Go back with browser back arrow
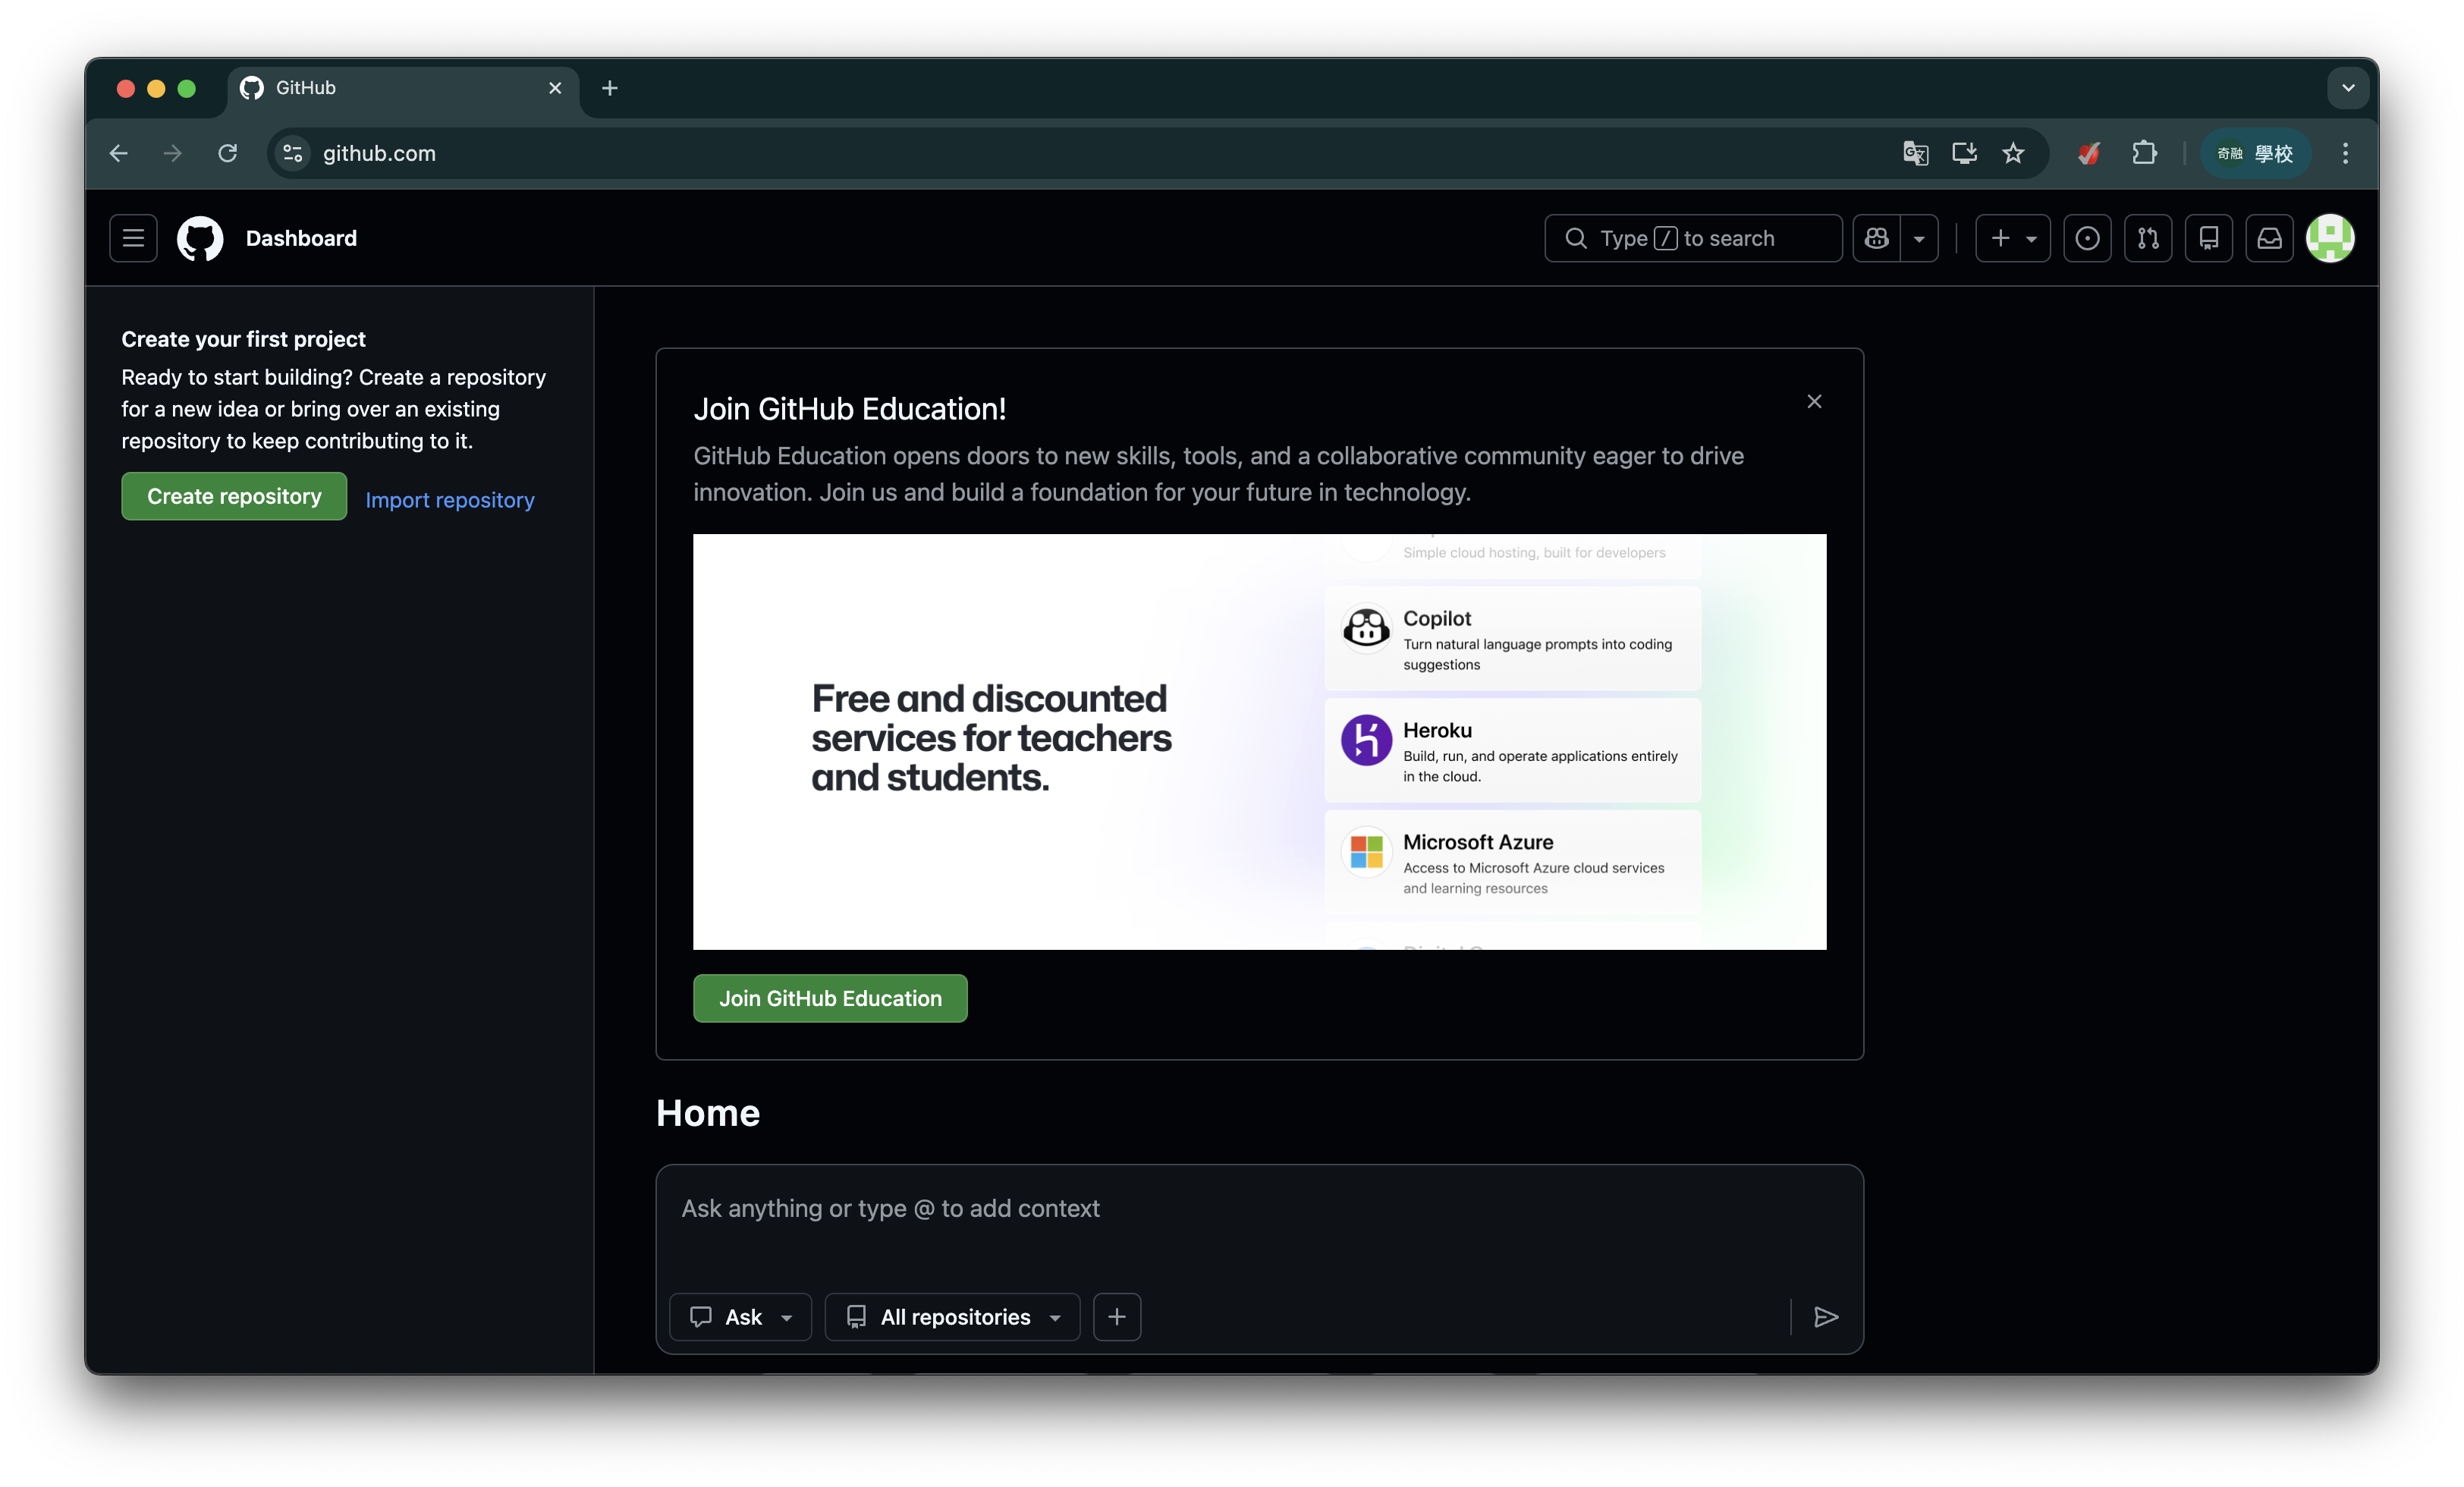 point(119,153)
